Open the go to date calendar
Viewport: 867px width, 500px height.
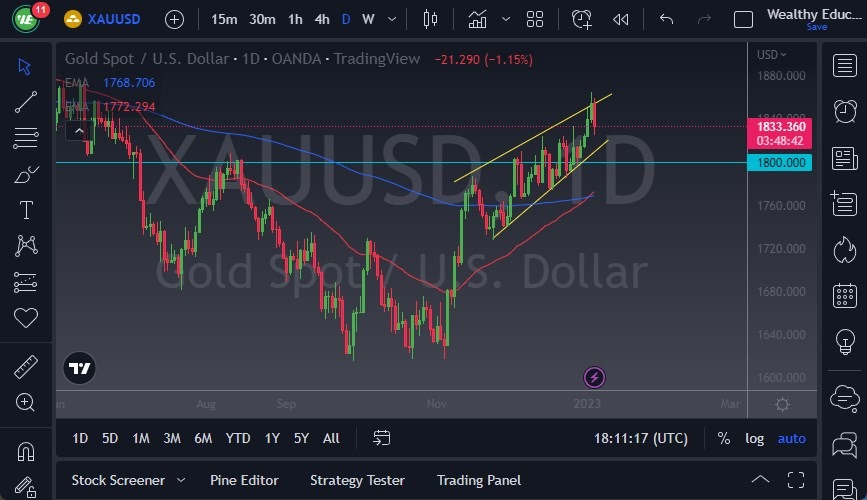382,438
